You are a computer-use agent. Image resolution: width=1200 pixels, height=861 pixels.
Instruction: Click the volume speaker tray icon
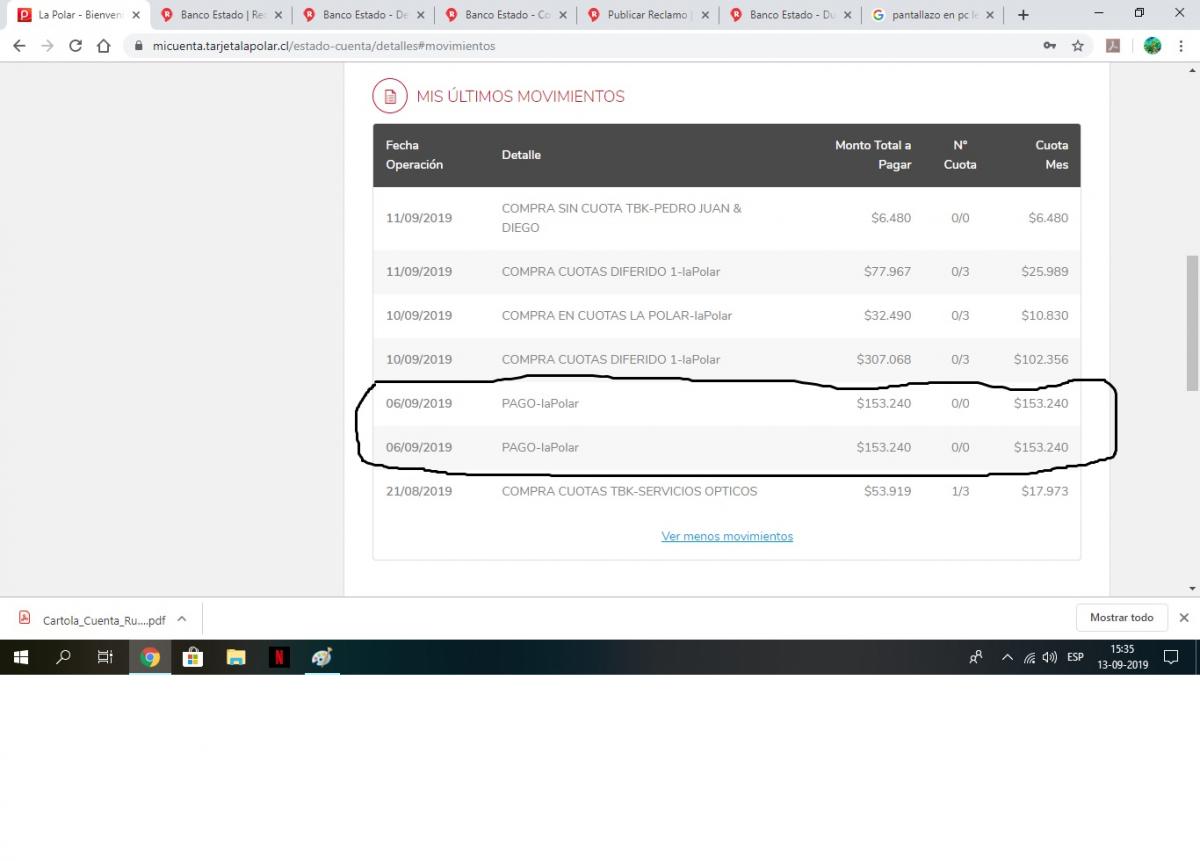coord(1050,657)
